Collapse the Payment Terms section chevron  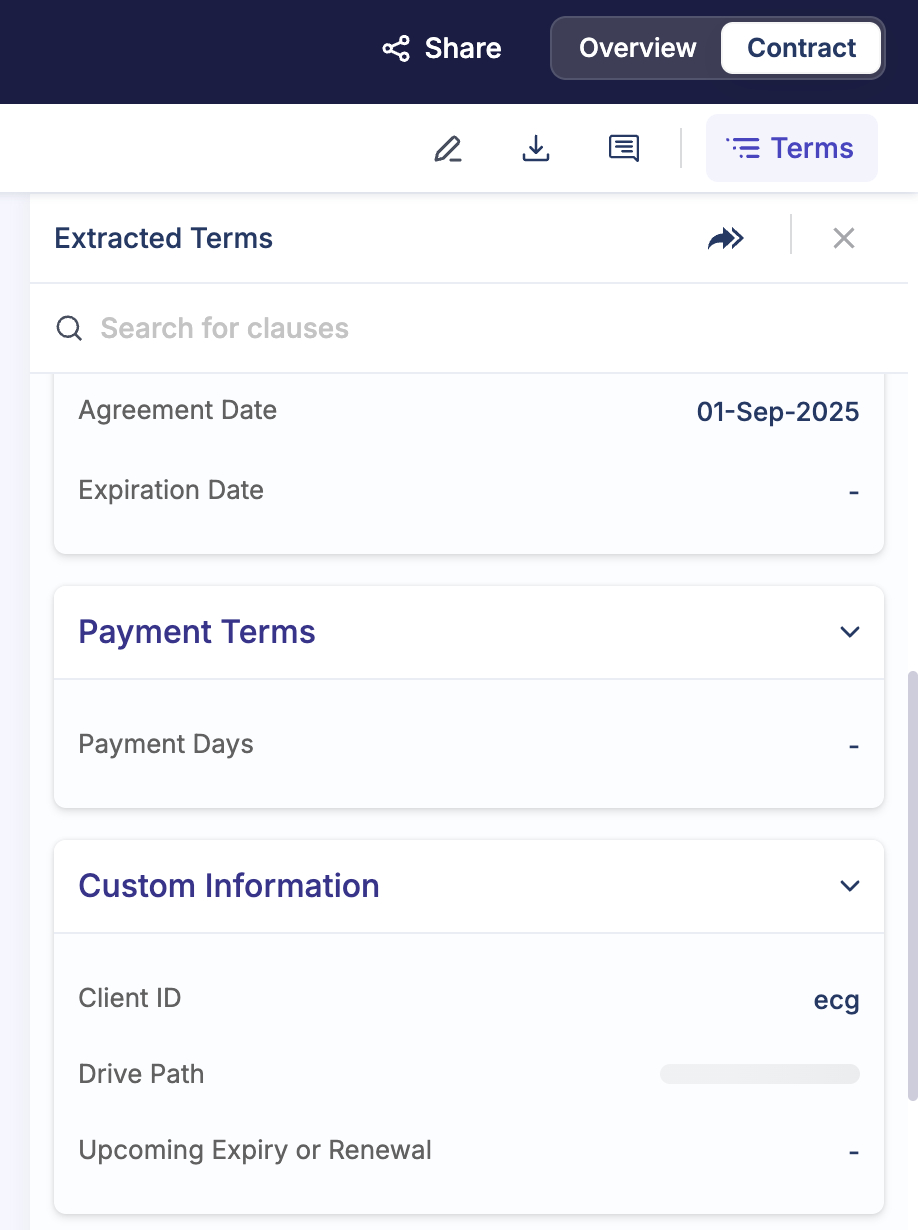[850, 632]
